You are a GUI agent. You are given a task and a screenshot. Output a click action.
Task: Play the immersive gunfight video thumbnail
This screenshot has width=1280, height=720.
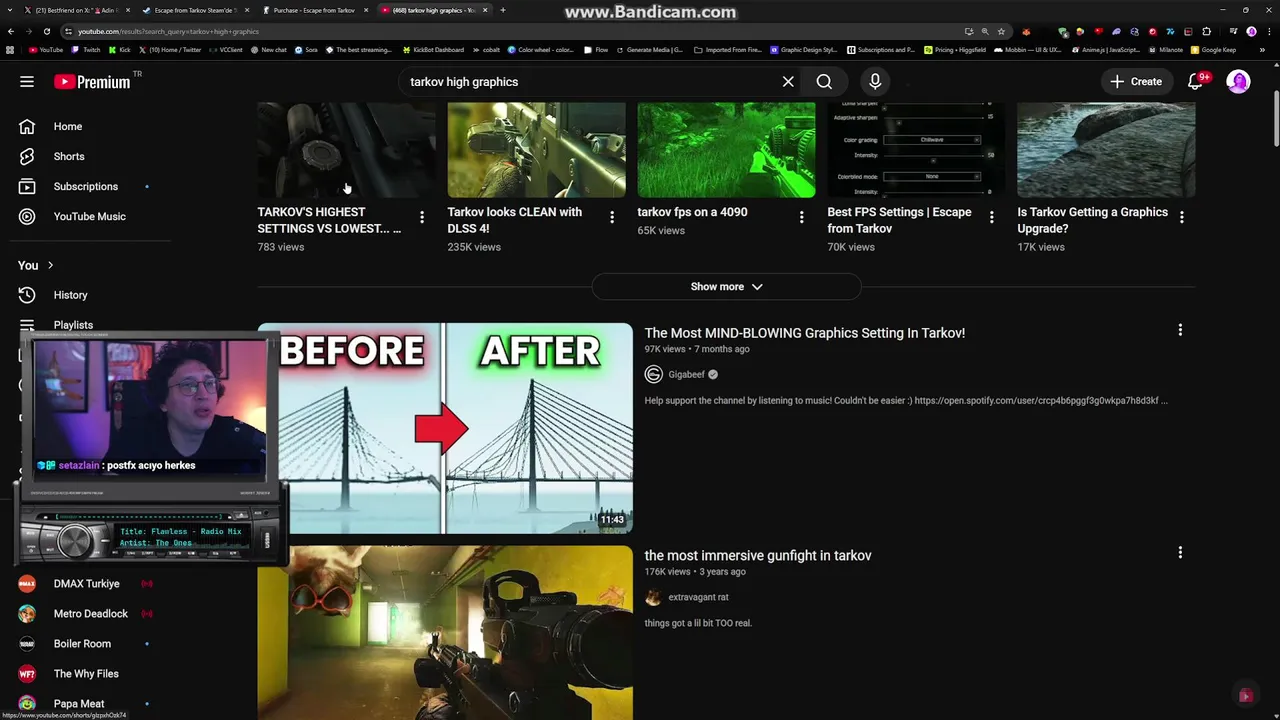click(445, 632)
